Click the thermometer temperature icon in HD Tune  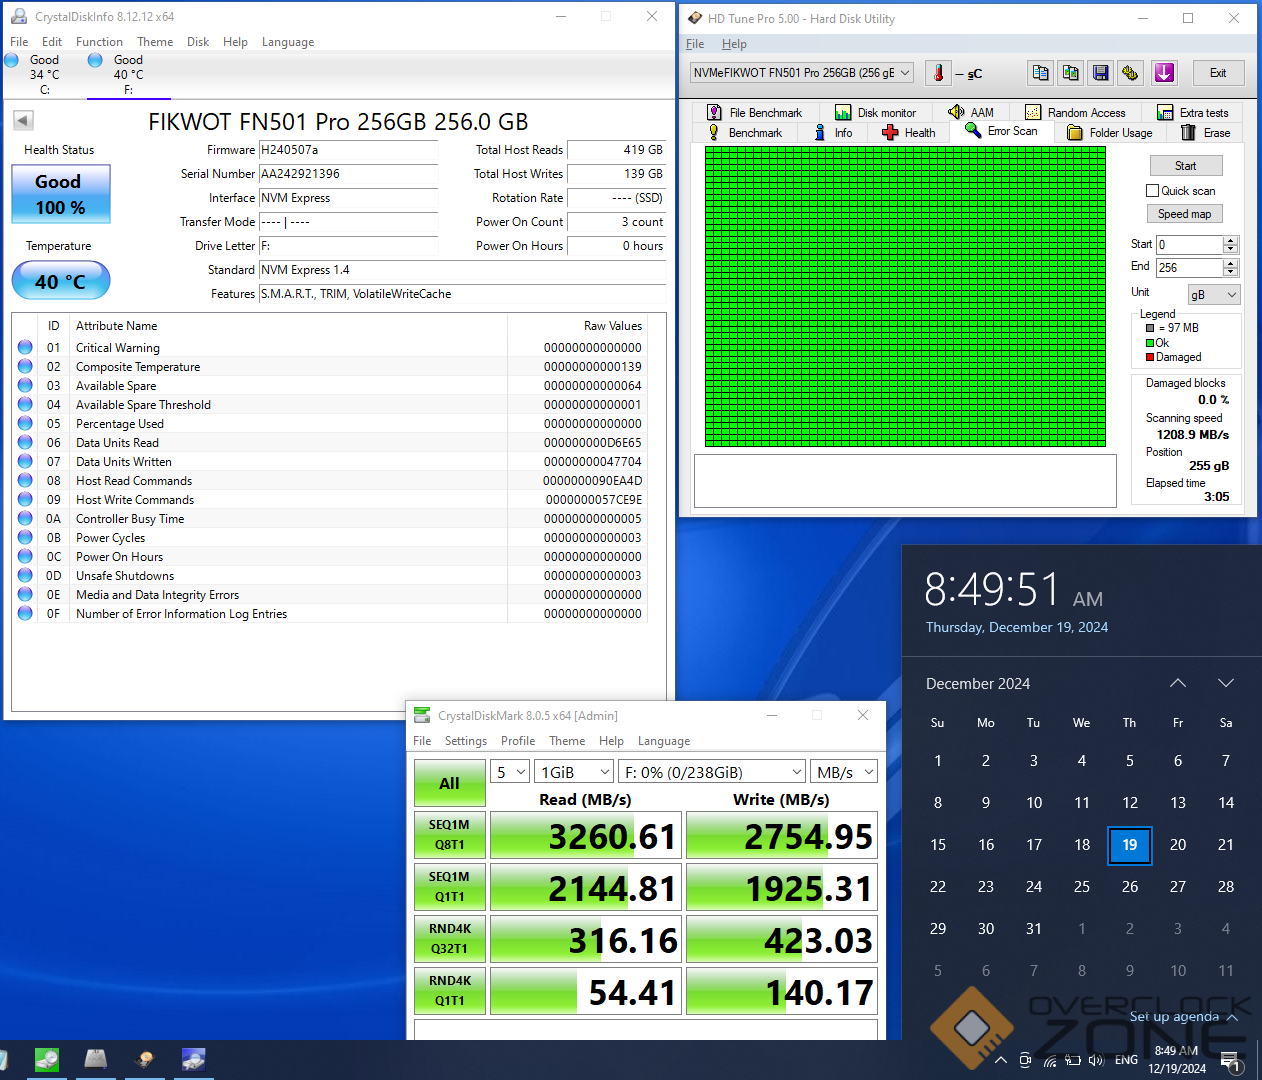(938, 73)
